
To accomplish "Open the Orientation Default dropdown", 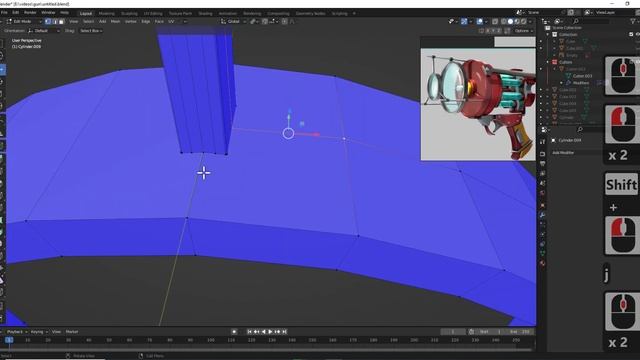I will 44,31.
